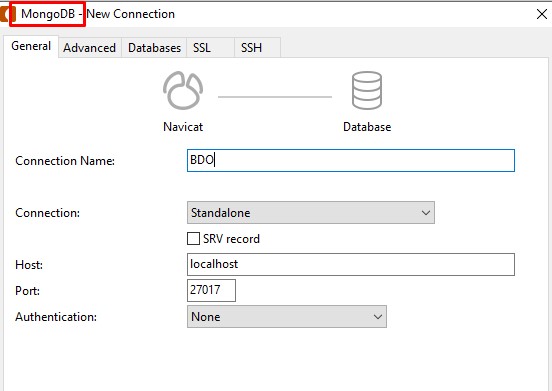Click the Navicat logo icon

183,90
